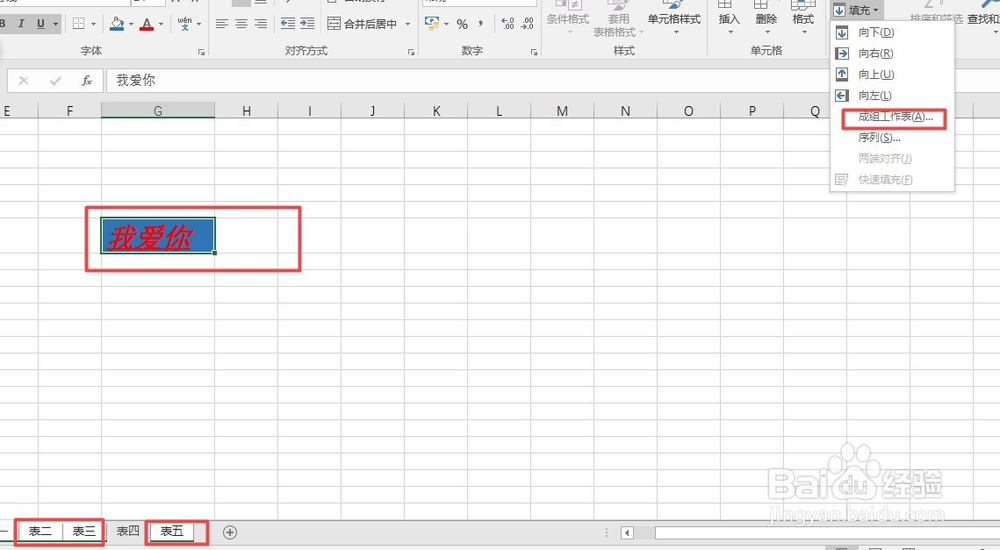Open fill color dropdown arrow
This screenshot has width=1000, height=550.
131,24
